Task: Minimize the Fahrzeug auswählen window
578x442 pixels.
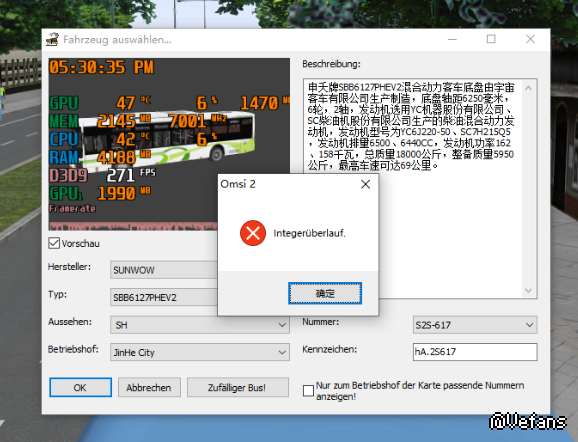Action: click(x=452, y=39)
